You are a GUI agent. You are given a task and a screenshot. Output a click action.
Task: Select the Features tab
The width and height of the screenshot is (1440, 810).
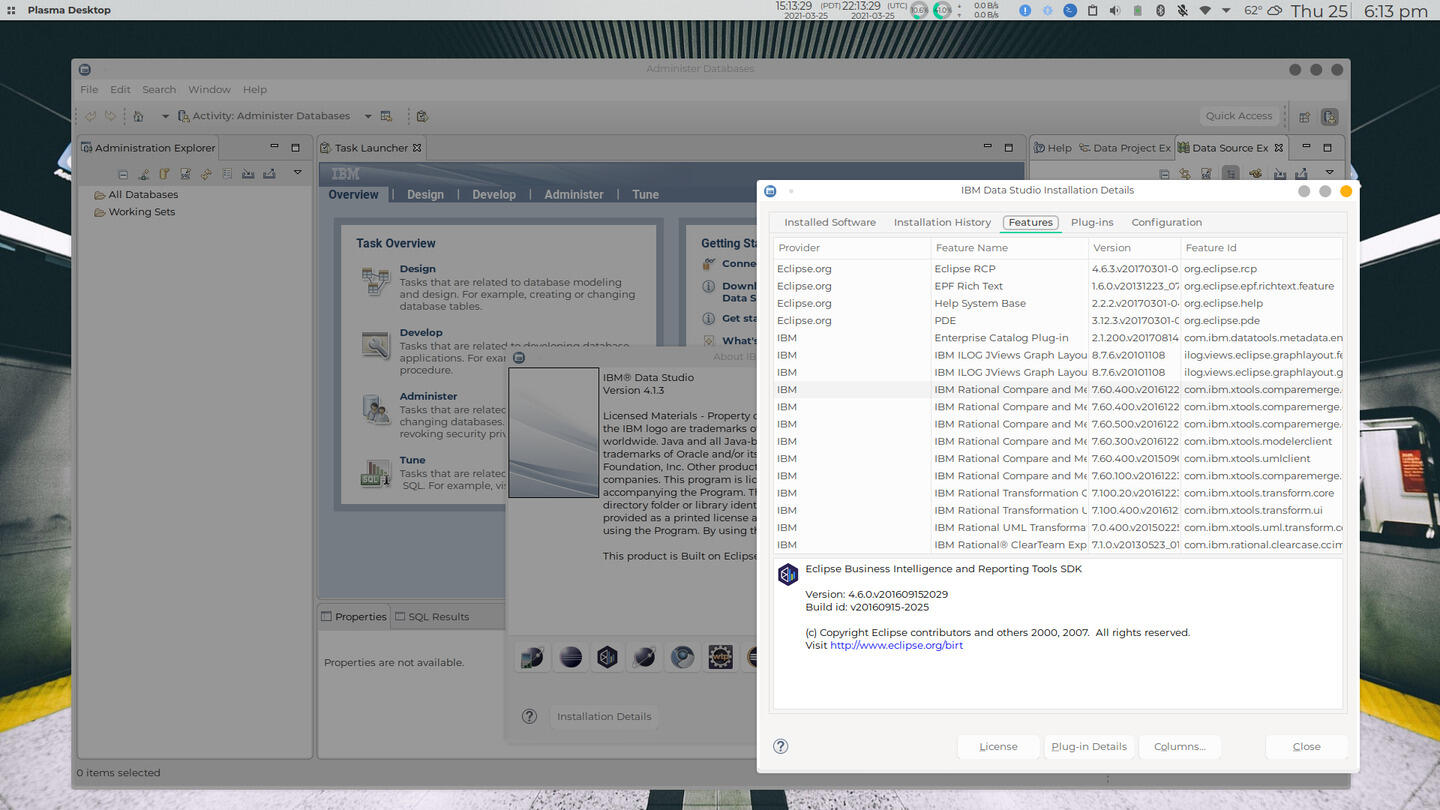[1030, 222]
